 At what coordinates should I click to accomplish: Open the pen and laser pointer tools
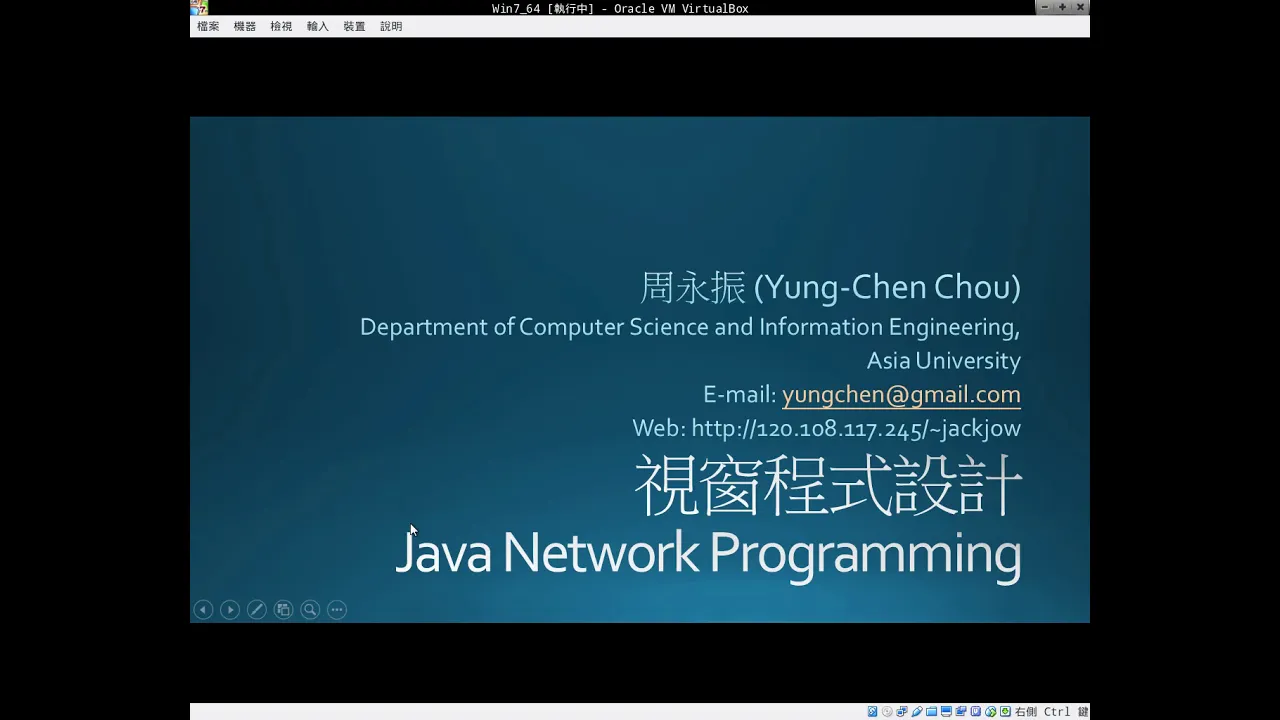click(257, 609)
